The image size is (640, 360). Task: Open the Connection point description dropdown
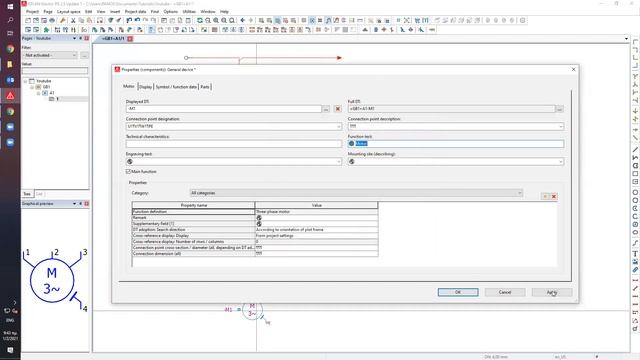(x=560, y=127)
